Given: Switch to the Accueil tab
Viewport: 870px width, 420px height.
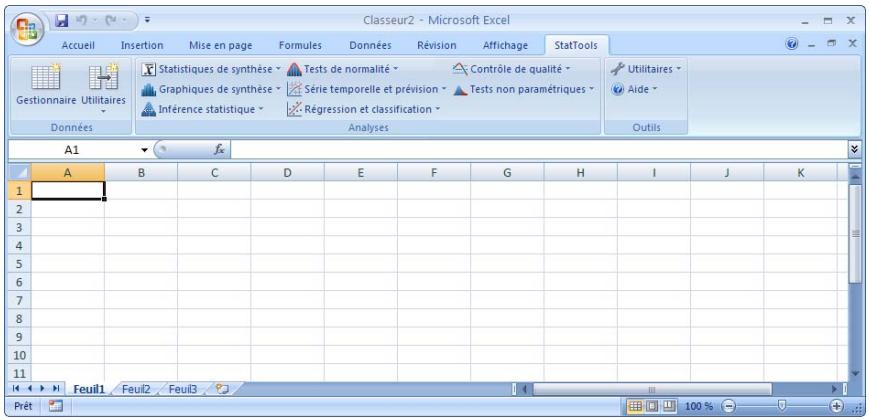Looking at the screenshot, I should coord(78,45).
